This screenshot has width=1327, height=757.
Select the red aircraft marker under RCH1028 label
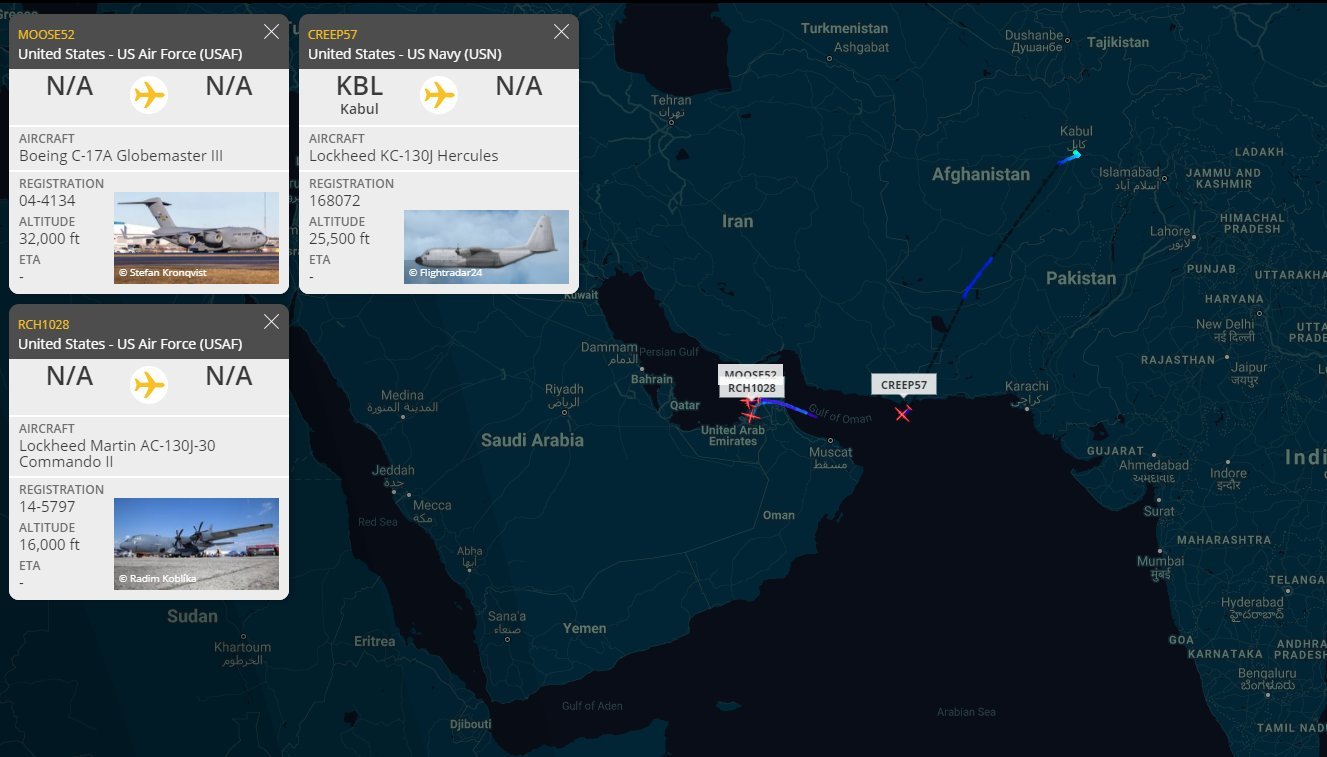tap(748, 415)
